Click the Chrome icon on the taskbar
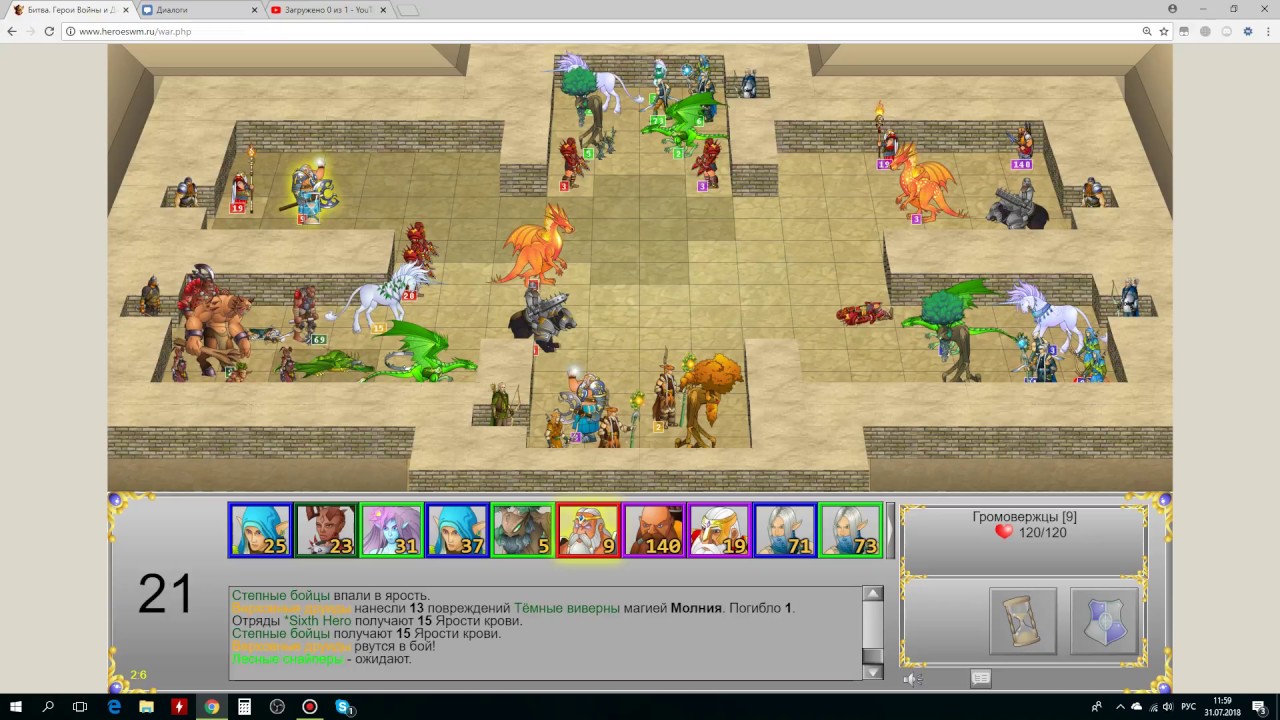This screenshot has width=1280, height=720. tap(212, 707)
